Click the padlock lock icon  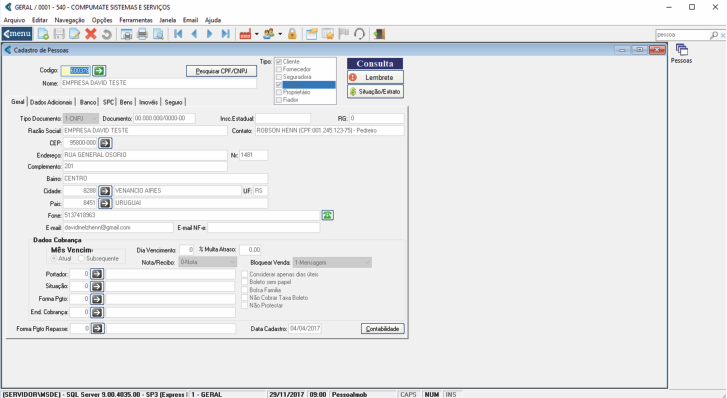[x=292, y=34]
